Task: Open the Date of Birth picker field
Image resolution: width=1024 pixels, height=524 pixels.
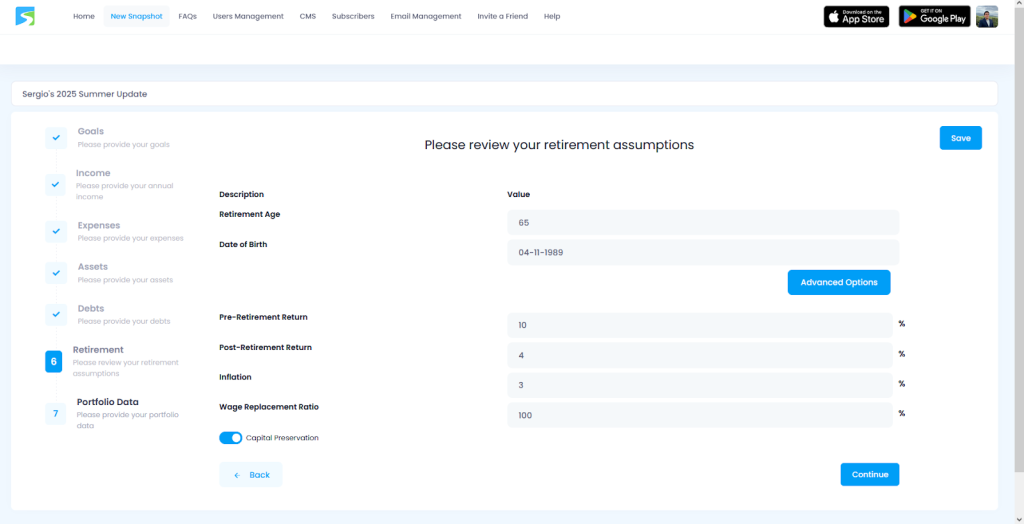Action: 702,252
